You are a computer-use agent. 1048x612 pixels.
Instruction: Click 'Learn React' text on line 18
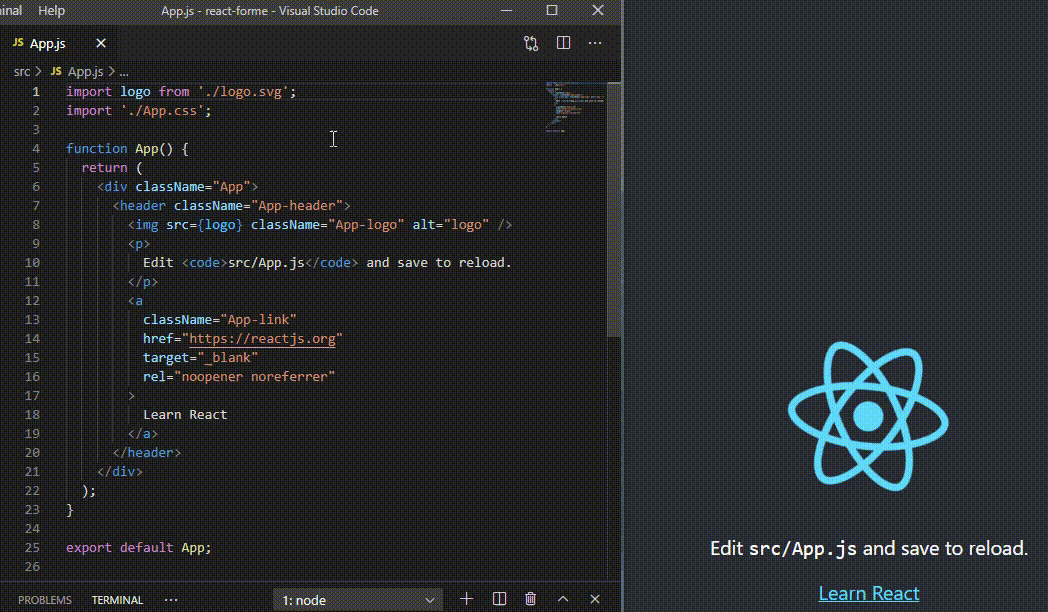click(x=185, y=415)
